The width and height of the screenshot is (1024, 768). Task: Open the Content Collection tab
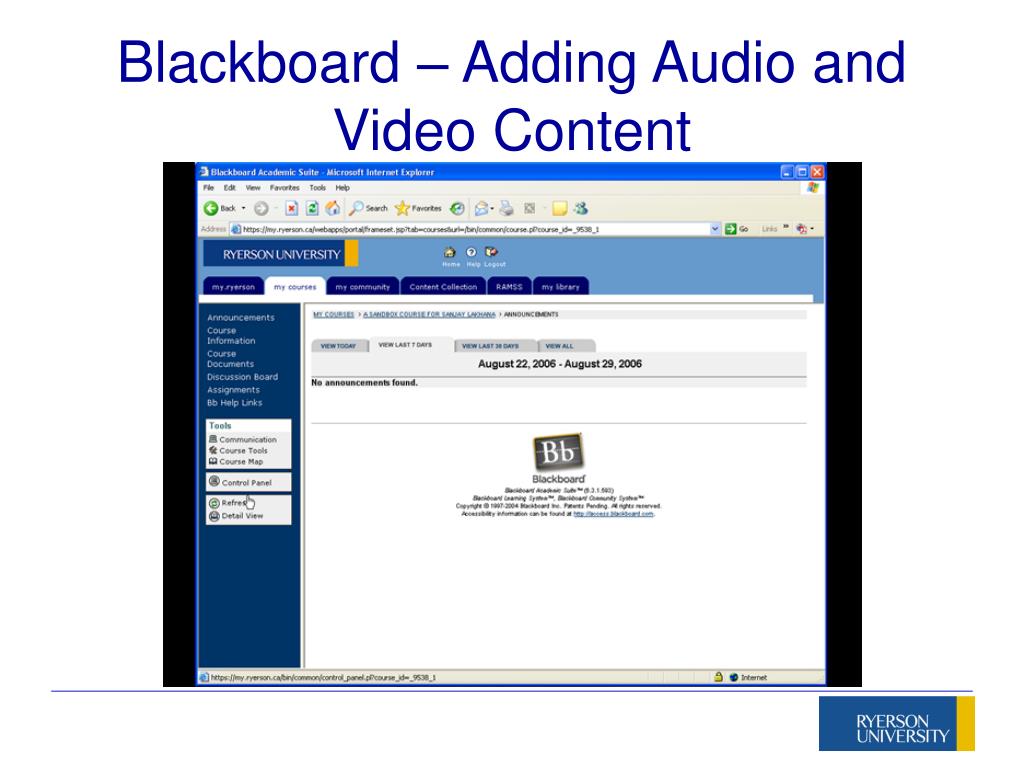click(443, 287)
